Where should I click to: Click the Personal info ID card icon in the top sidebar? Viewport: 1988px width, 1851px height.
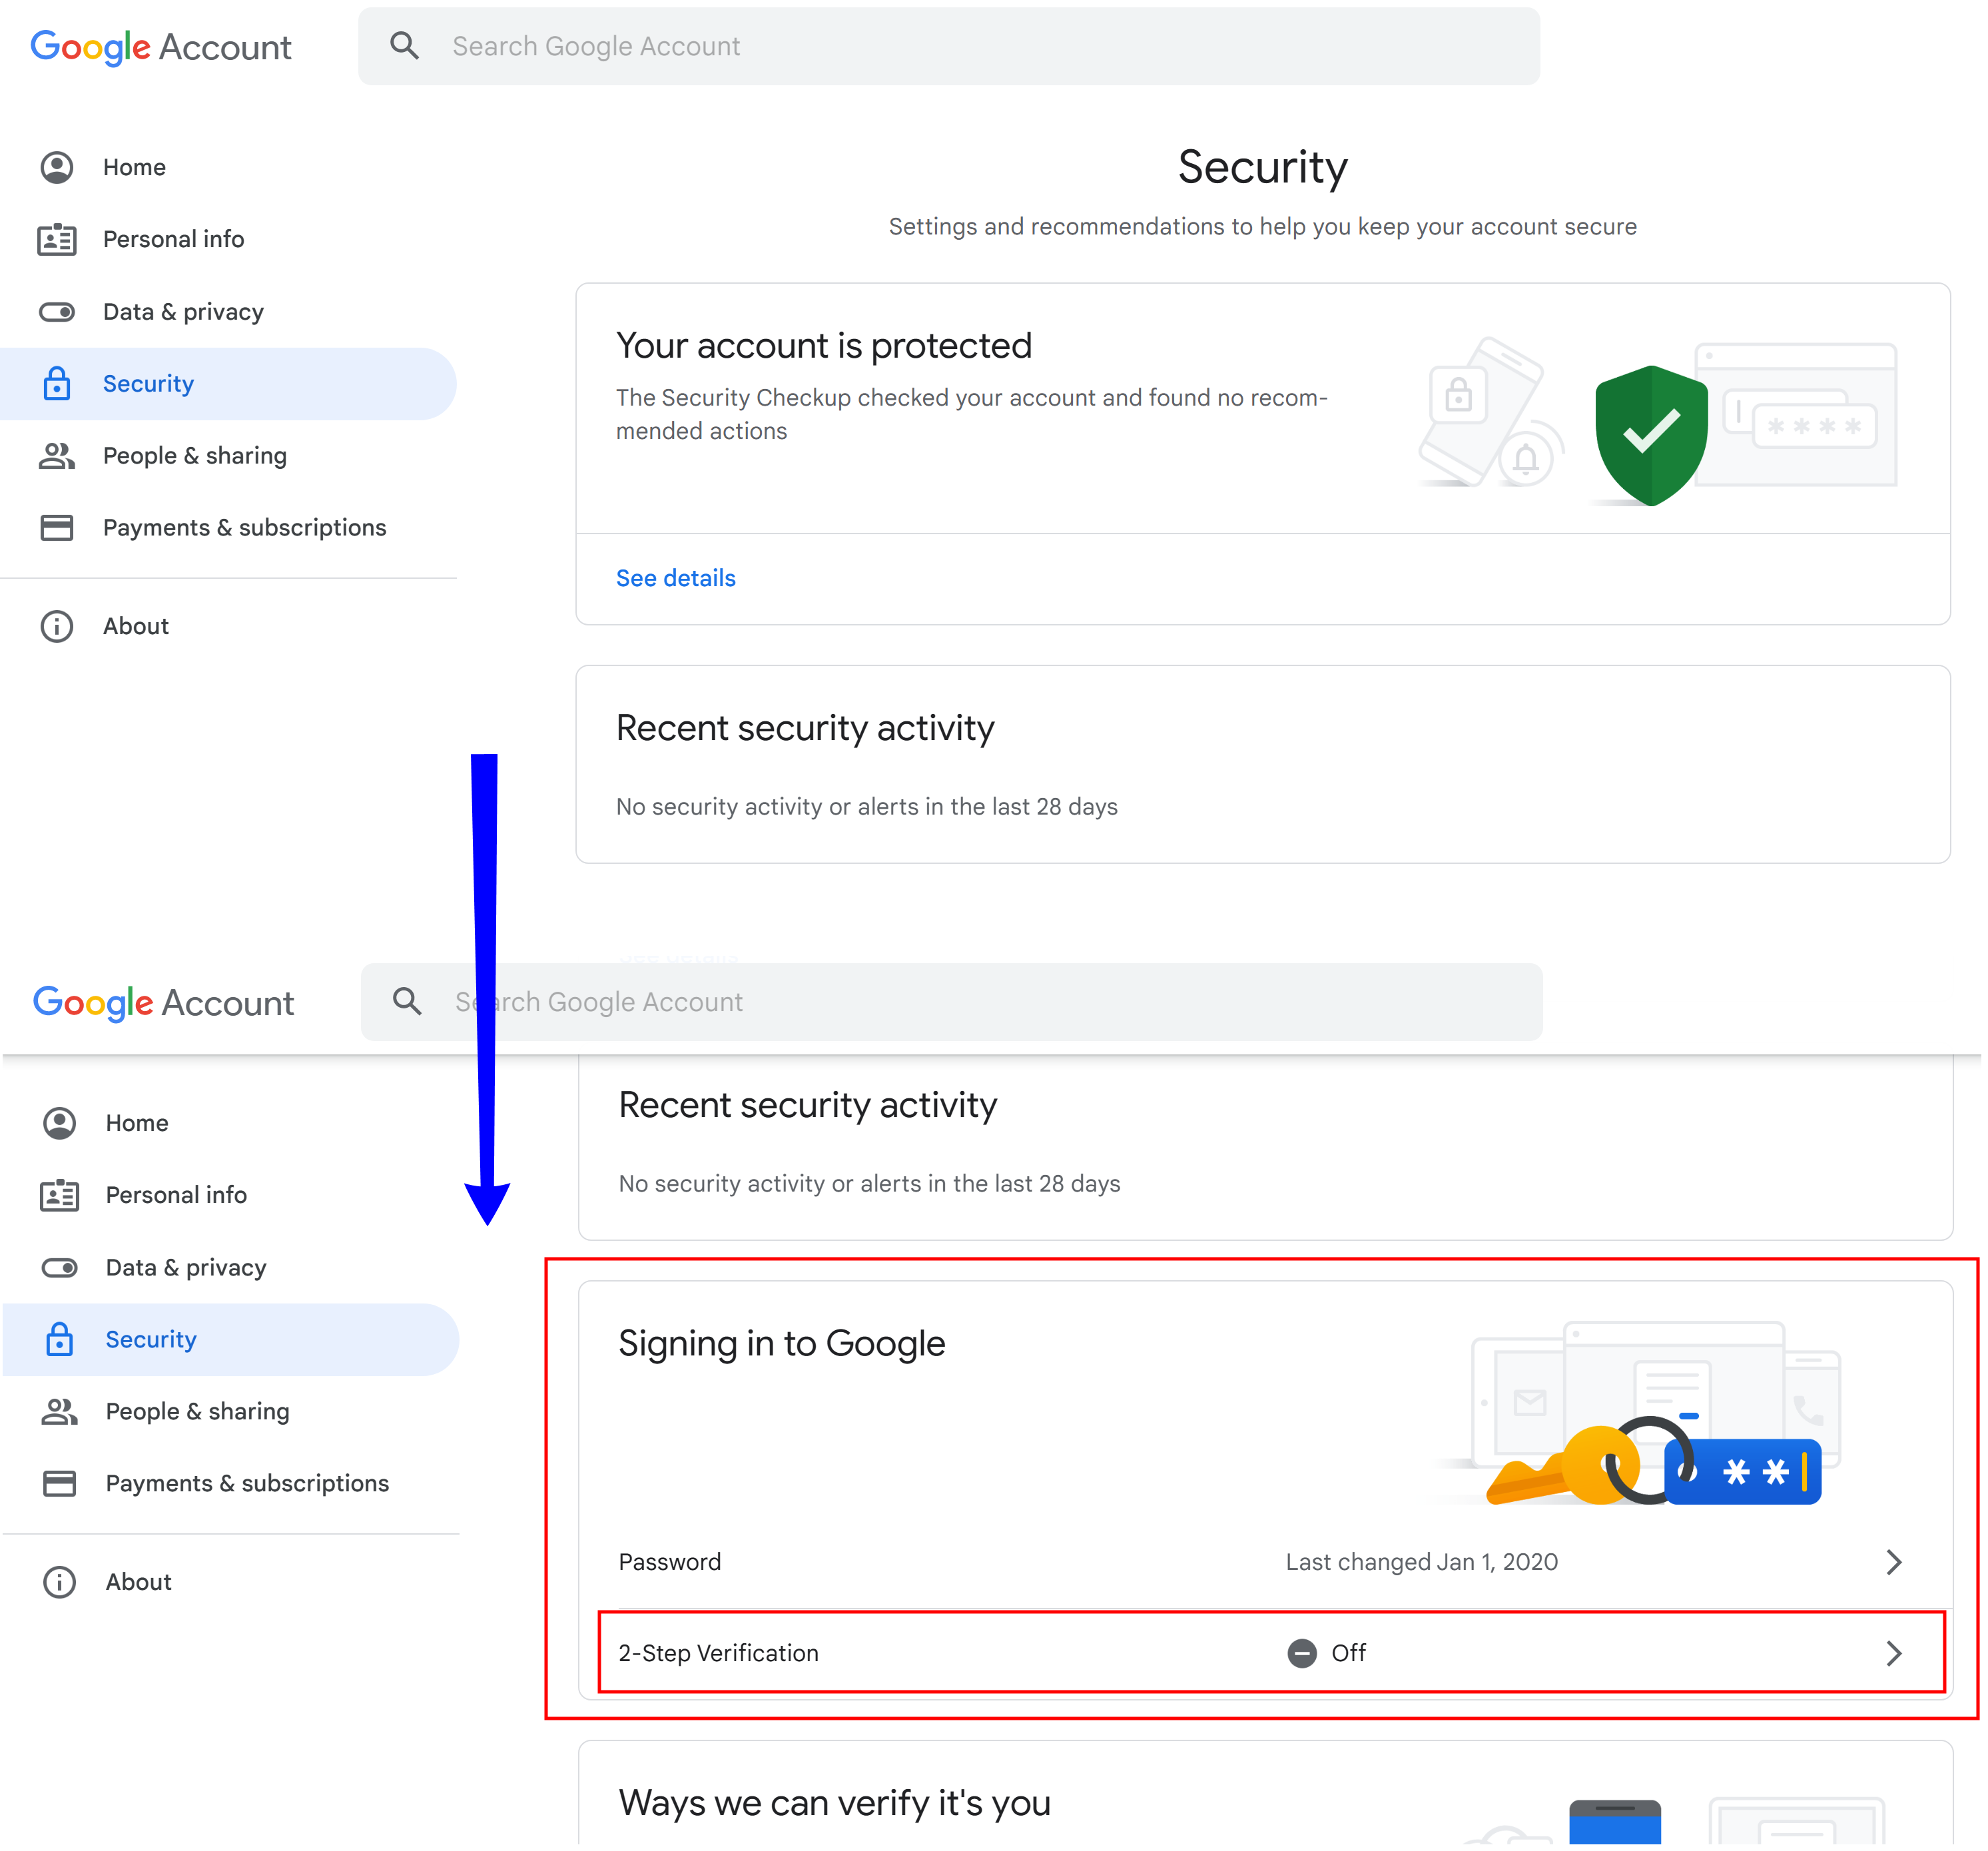pos(57,239)
